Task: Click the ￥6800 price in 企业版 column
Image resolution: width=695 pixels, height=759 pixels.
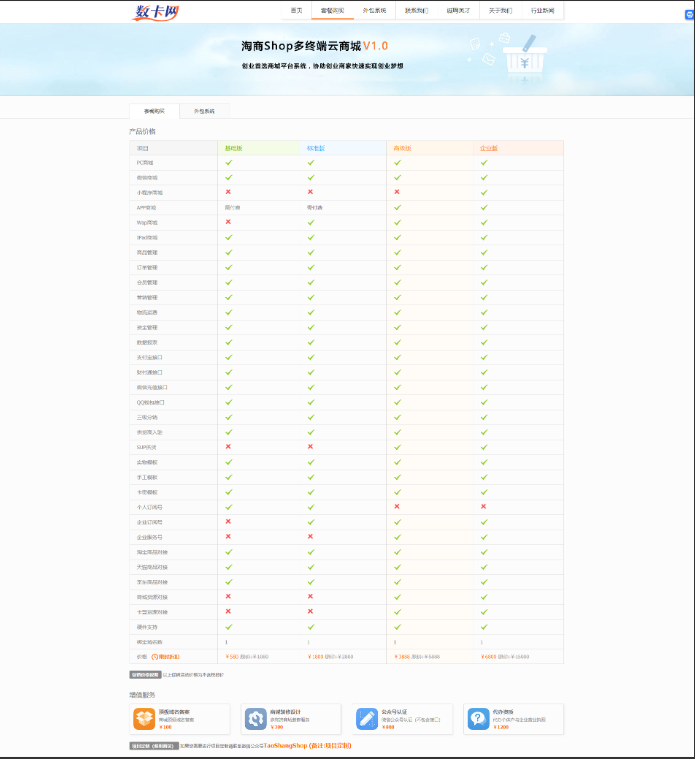Action: 489,657
